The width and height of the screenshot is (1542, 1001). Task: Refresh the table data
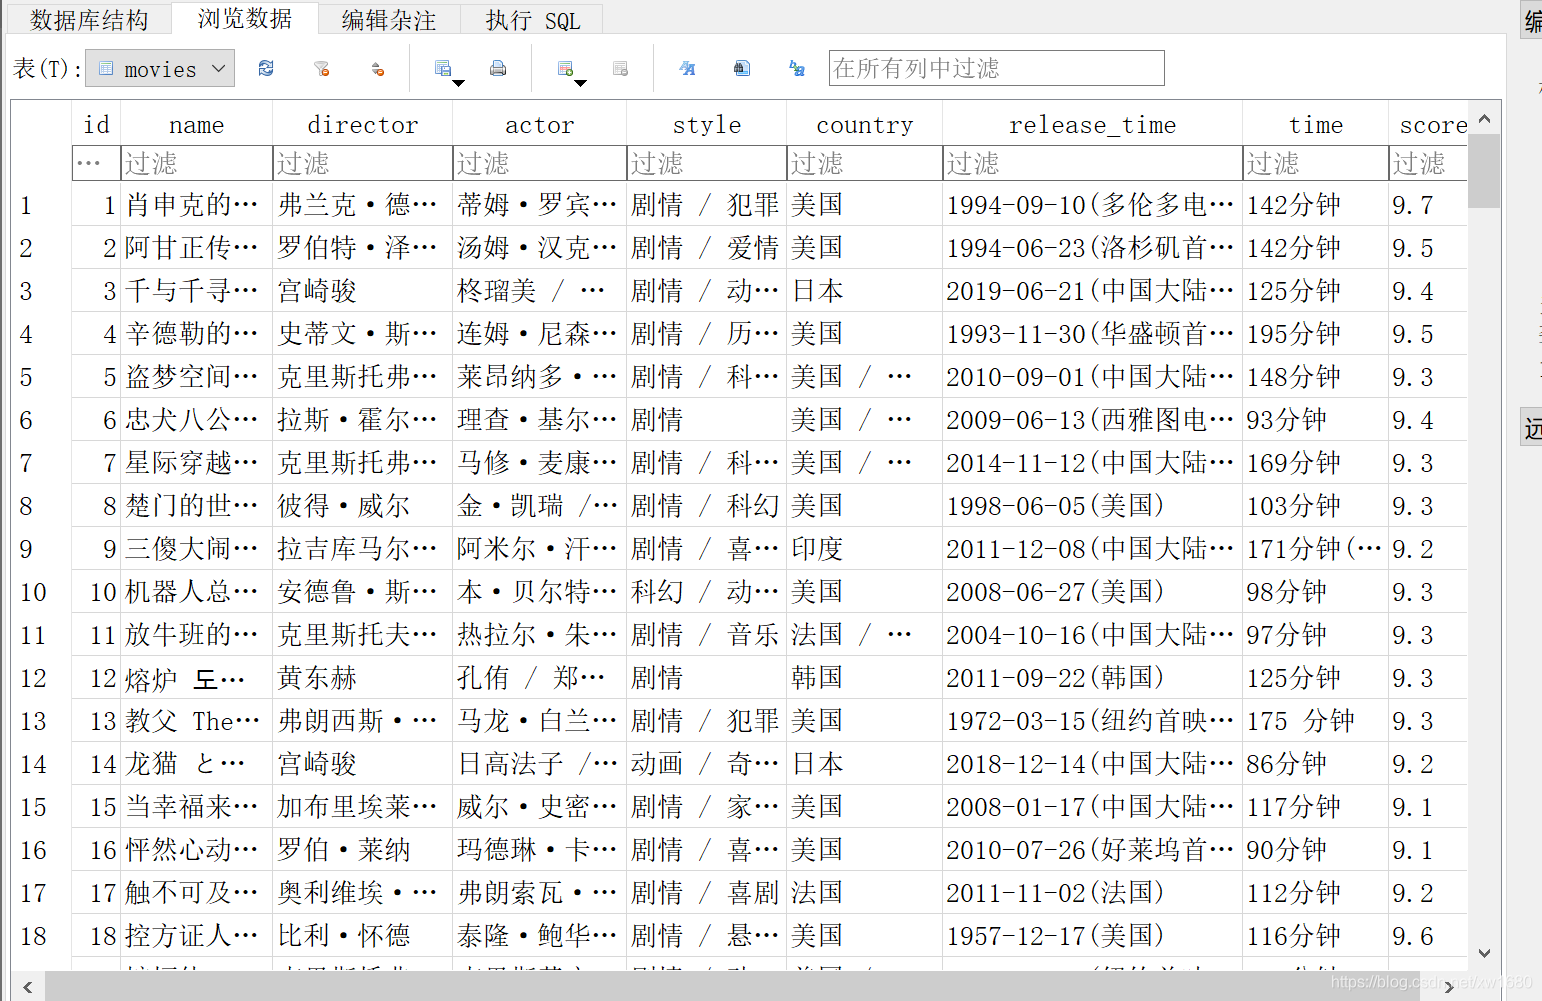(266, 68)
